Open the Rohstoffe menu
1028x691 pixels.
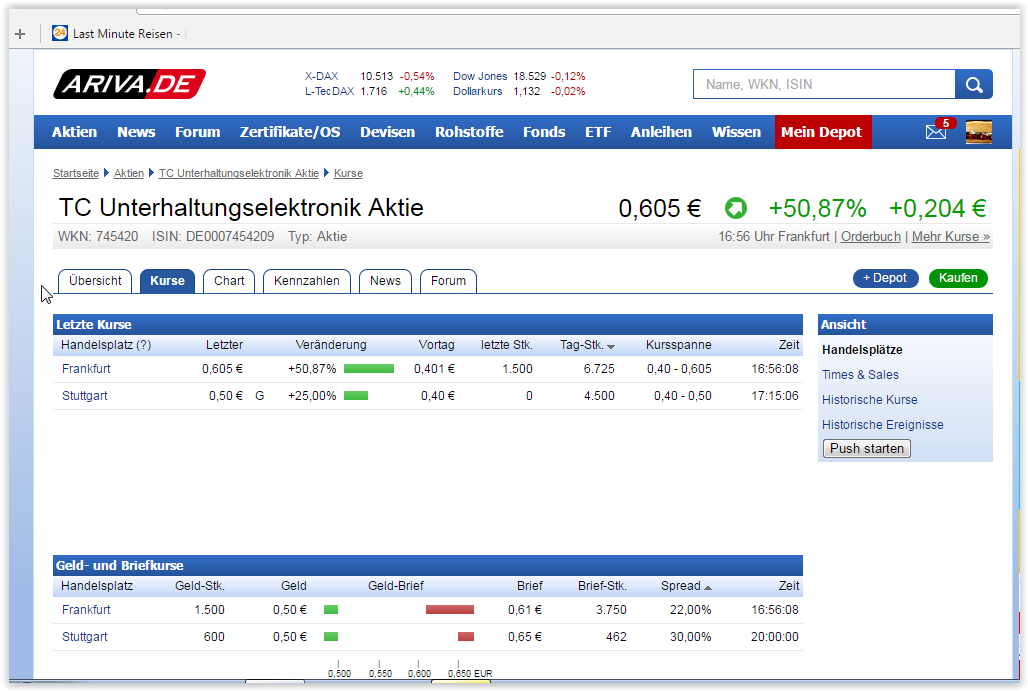(469, 132)
